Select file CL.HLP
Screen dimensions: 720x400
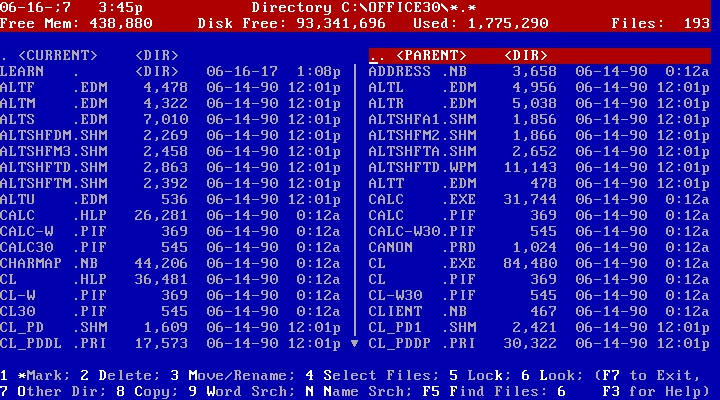pos(171,280)
